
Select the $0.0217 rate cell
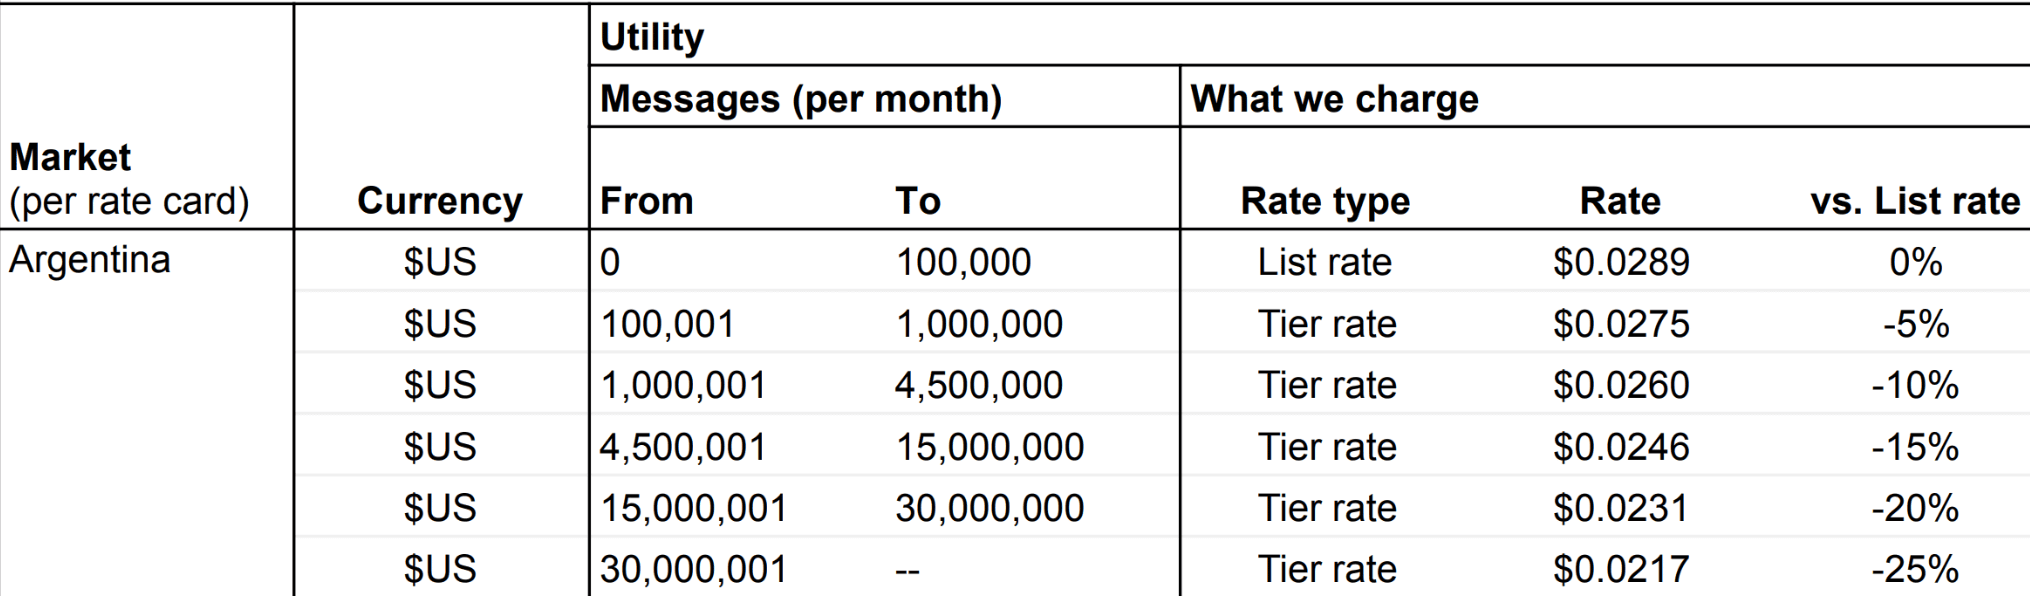click(x=1621, y=569)
